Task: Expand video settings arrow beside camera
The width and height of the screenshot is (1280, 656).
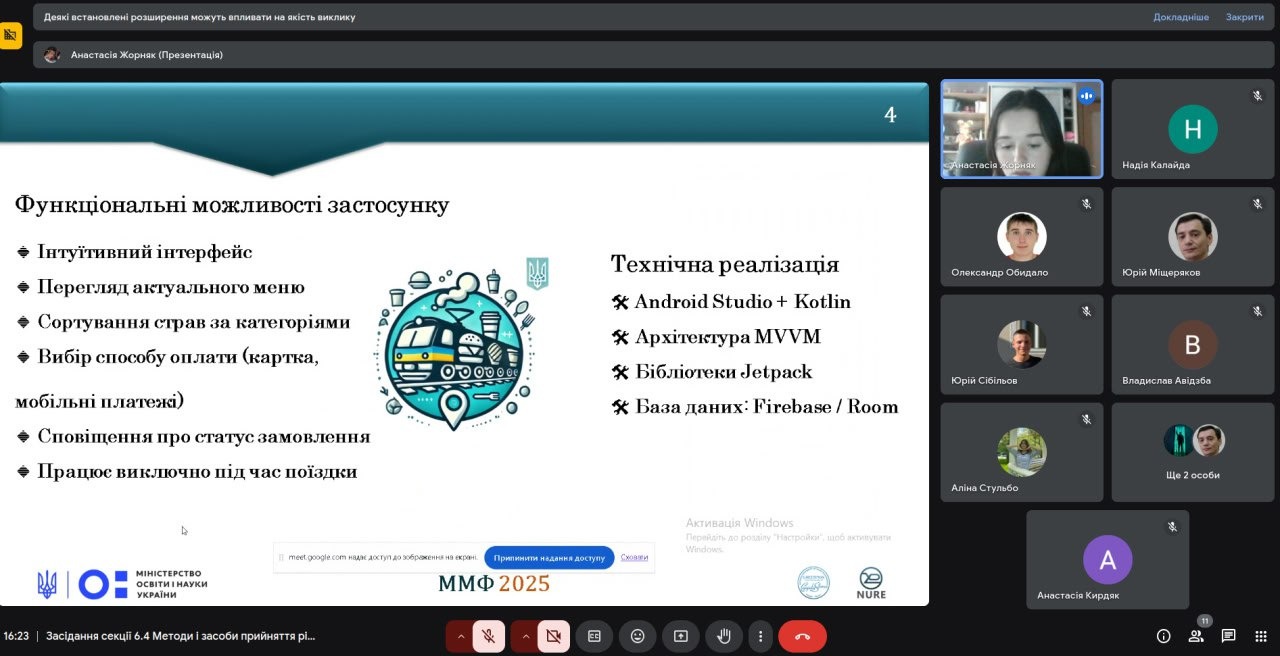Action: coord(525,636)
